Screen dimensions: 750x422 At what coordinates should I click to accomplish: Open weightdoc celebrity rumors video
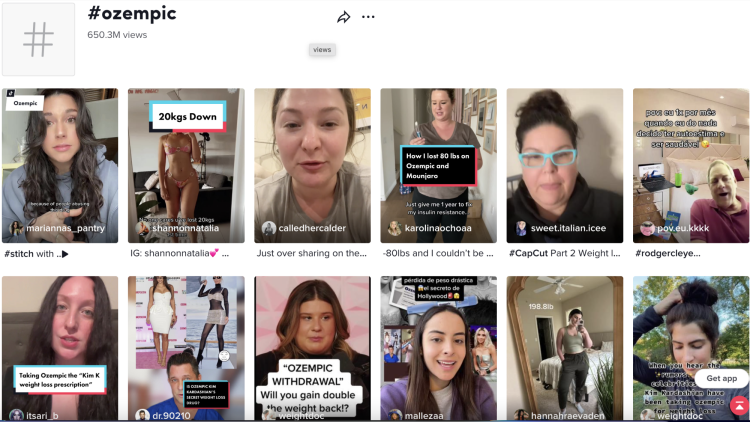pyautogui.click(x=691, y=348)
